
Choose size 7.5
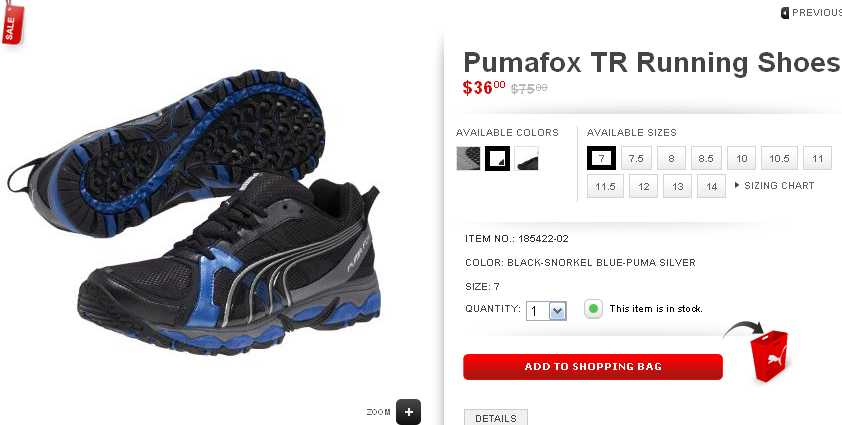pos(636,158)
